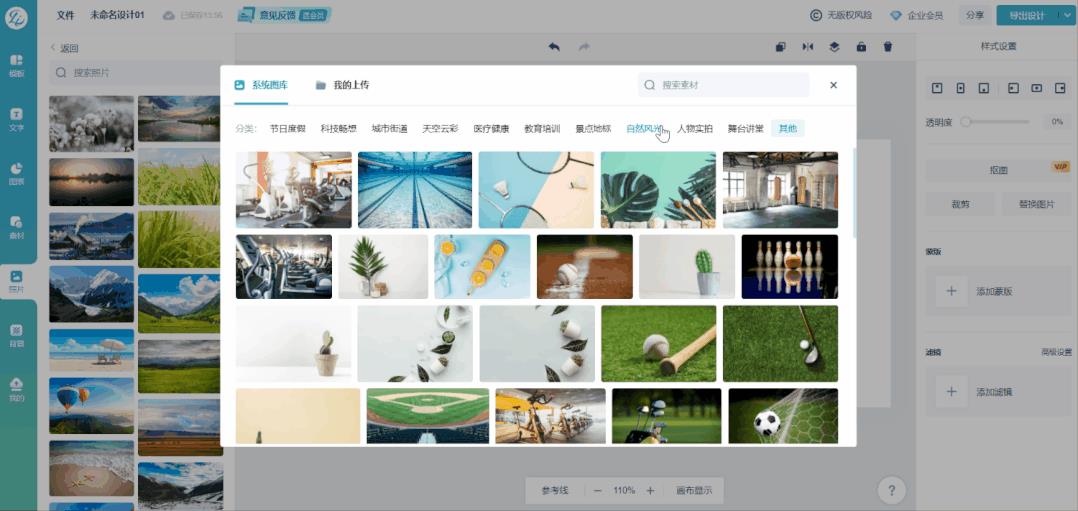Click the 分享 button
Viewport: 1078px width, 511px height.
pos(974,15)
